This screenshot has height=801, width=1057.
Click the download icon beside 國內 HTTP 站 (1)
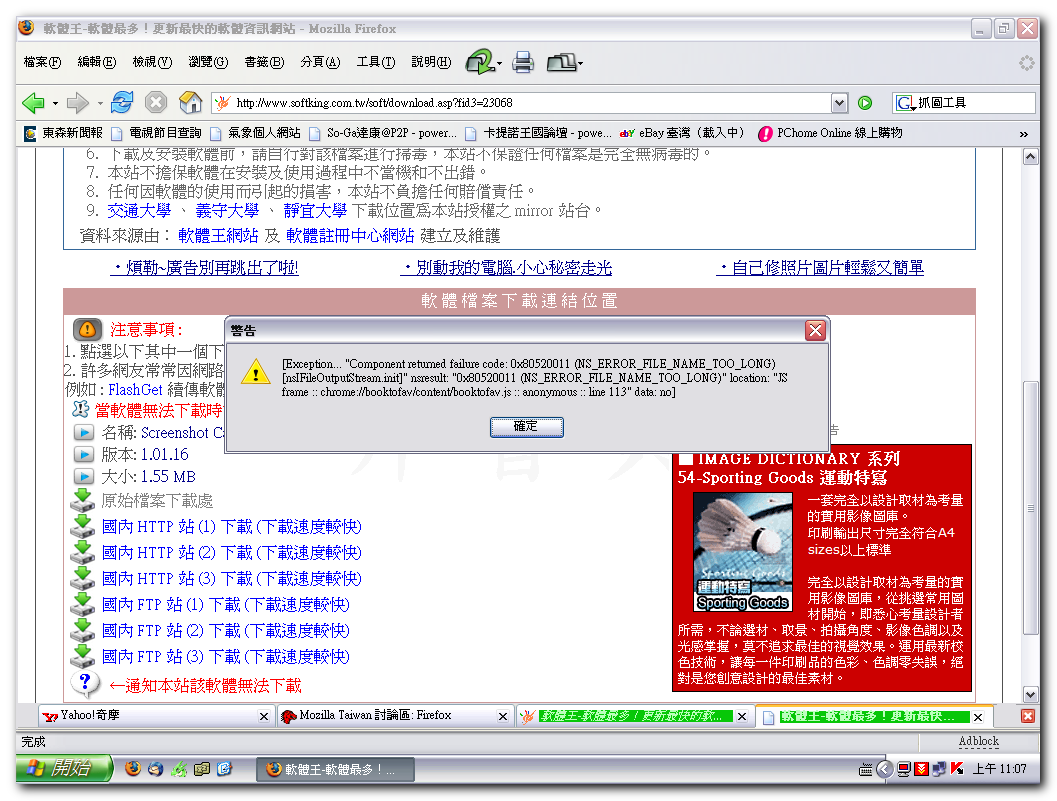pos(82,527)
